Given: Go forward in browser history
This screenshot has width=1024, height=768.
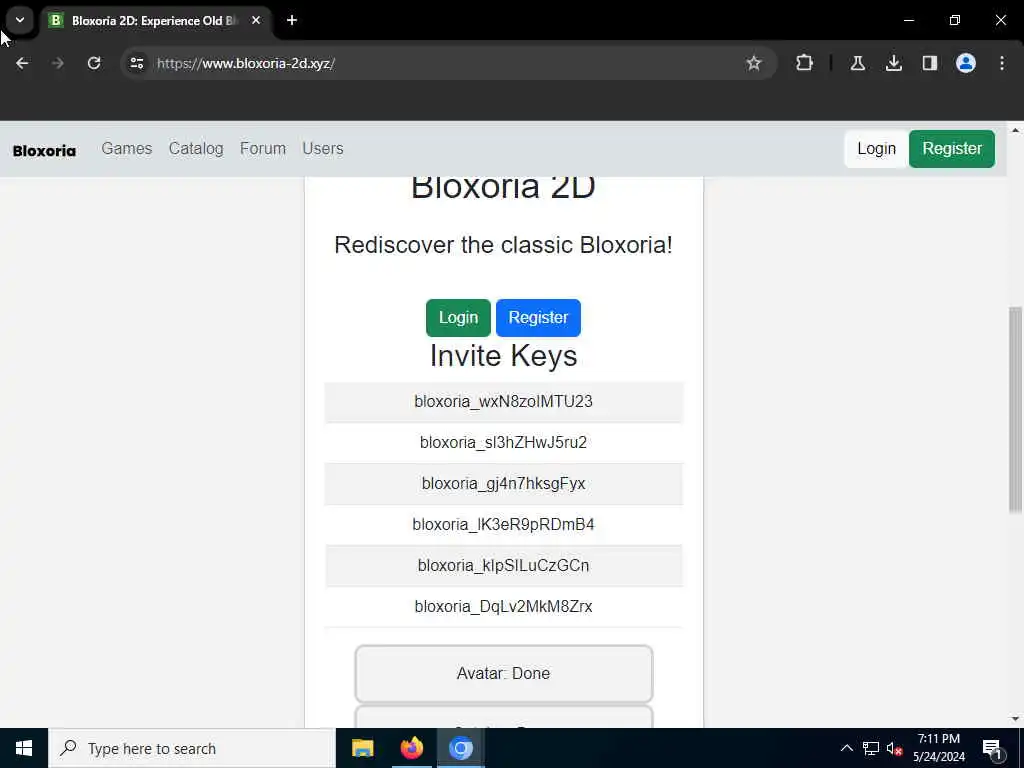Looking at the screenshot, I should coord(57,63).
